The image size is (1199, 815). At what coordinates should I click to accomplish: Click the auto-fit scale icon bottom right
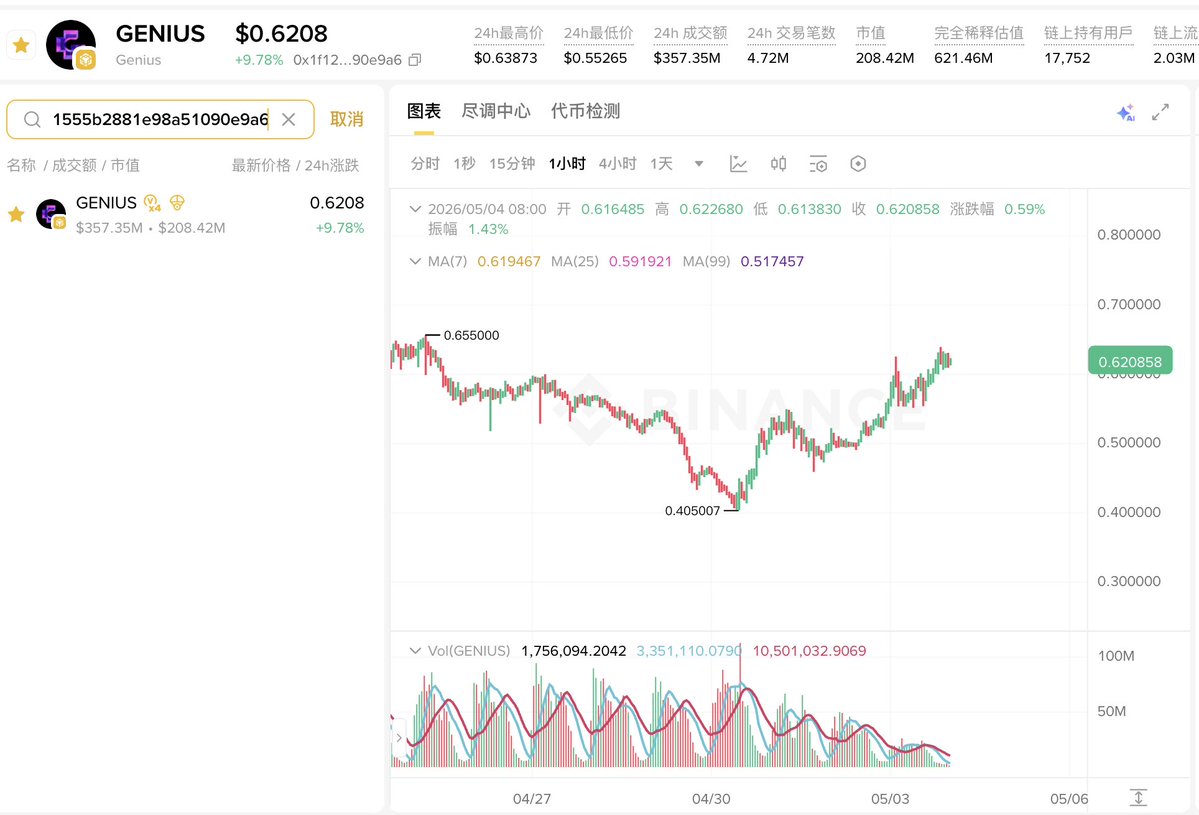tap(1138, 797)
